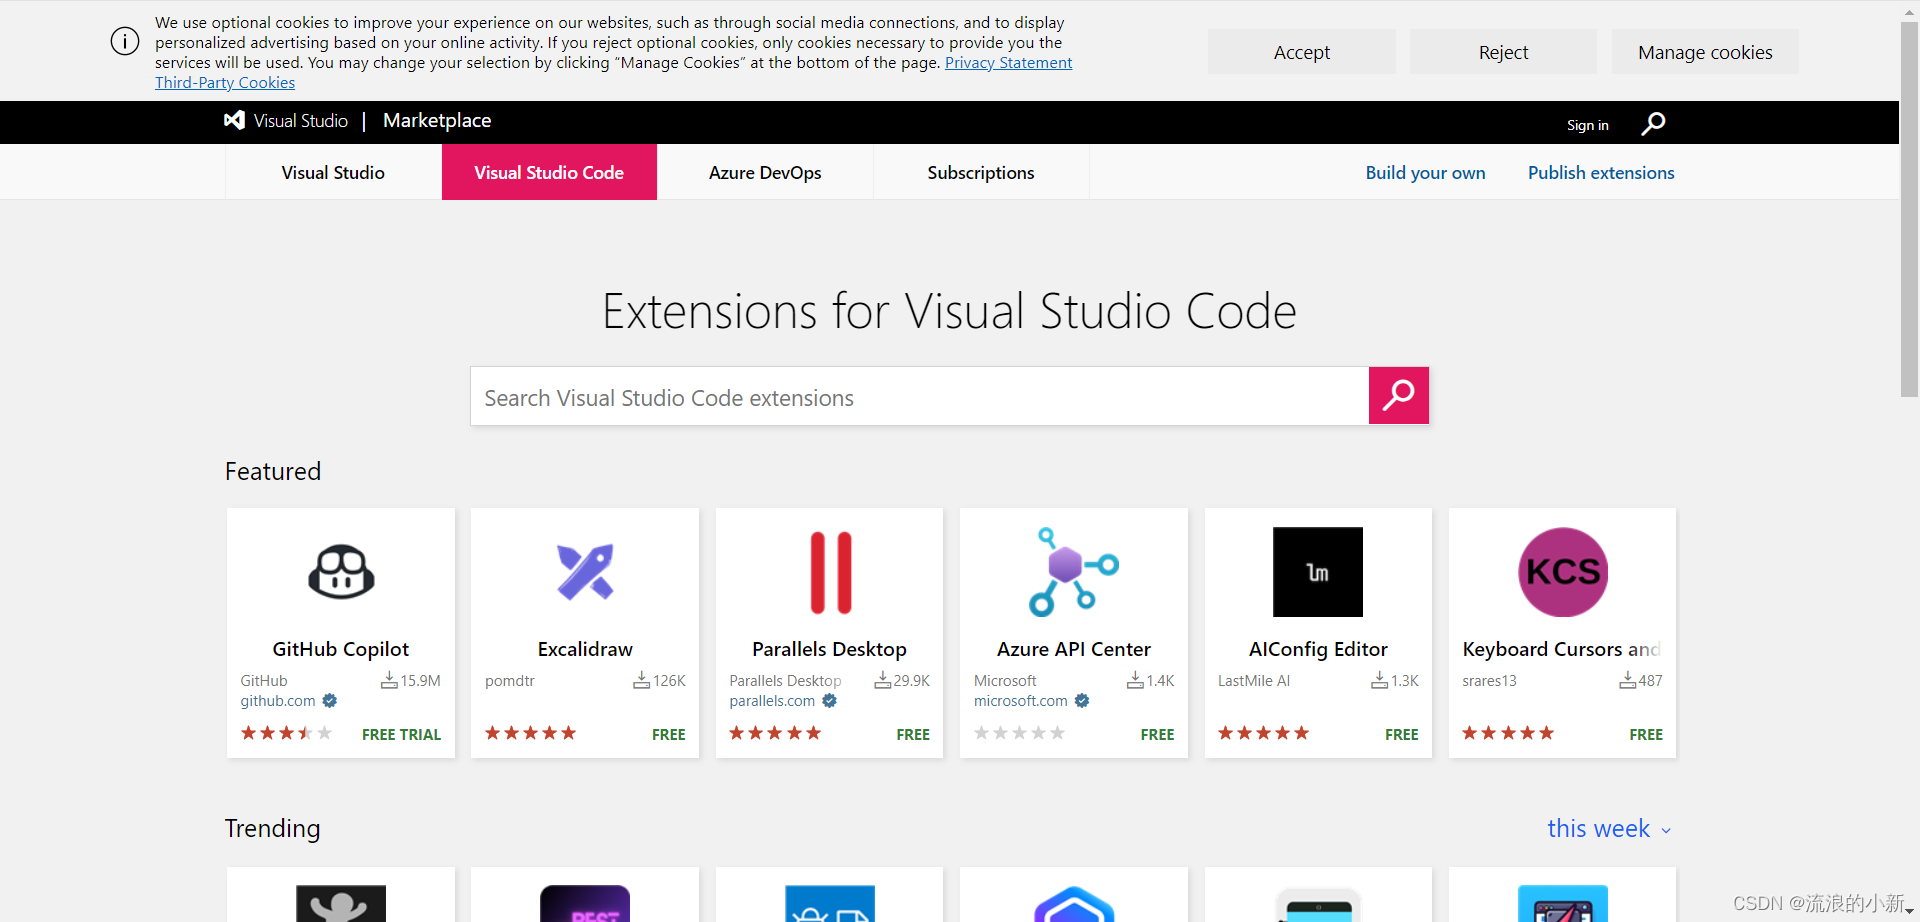Open the Parallels Desktop title
This screenshot has height=922, width=1920.
[x=829, y=649]
